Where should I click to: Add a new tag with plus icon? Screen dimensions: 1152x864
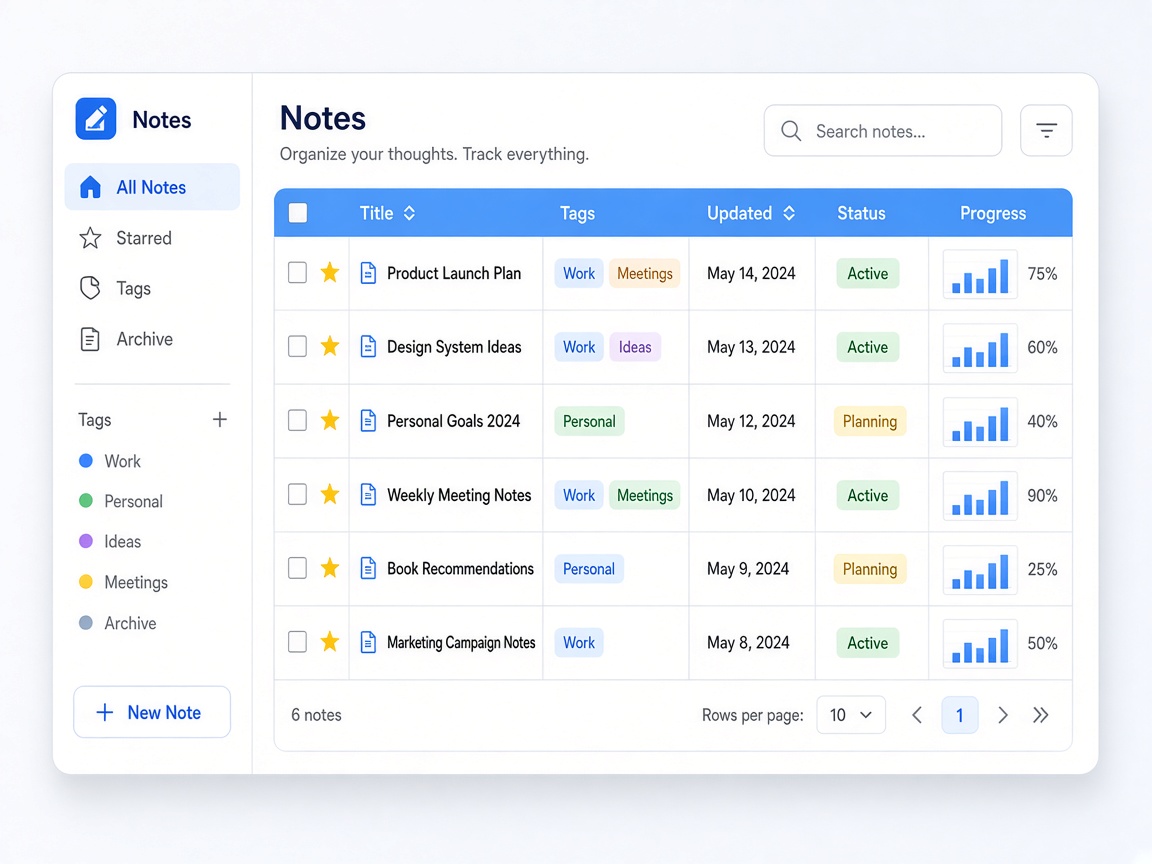click(x=220, y=420)
